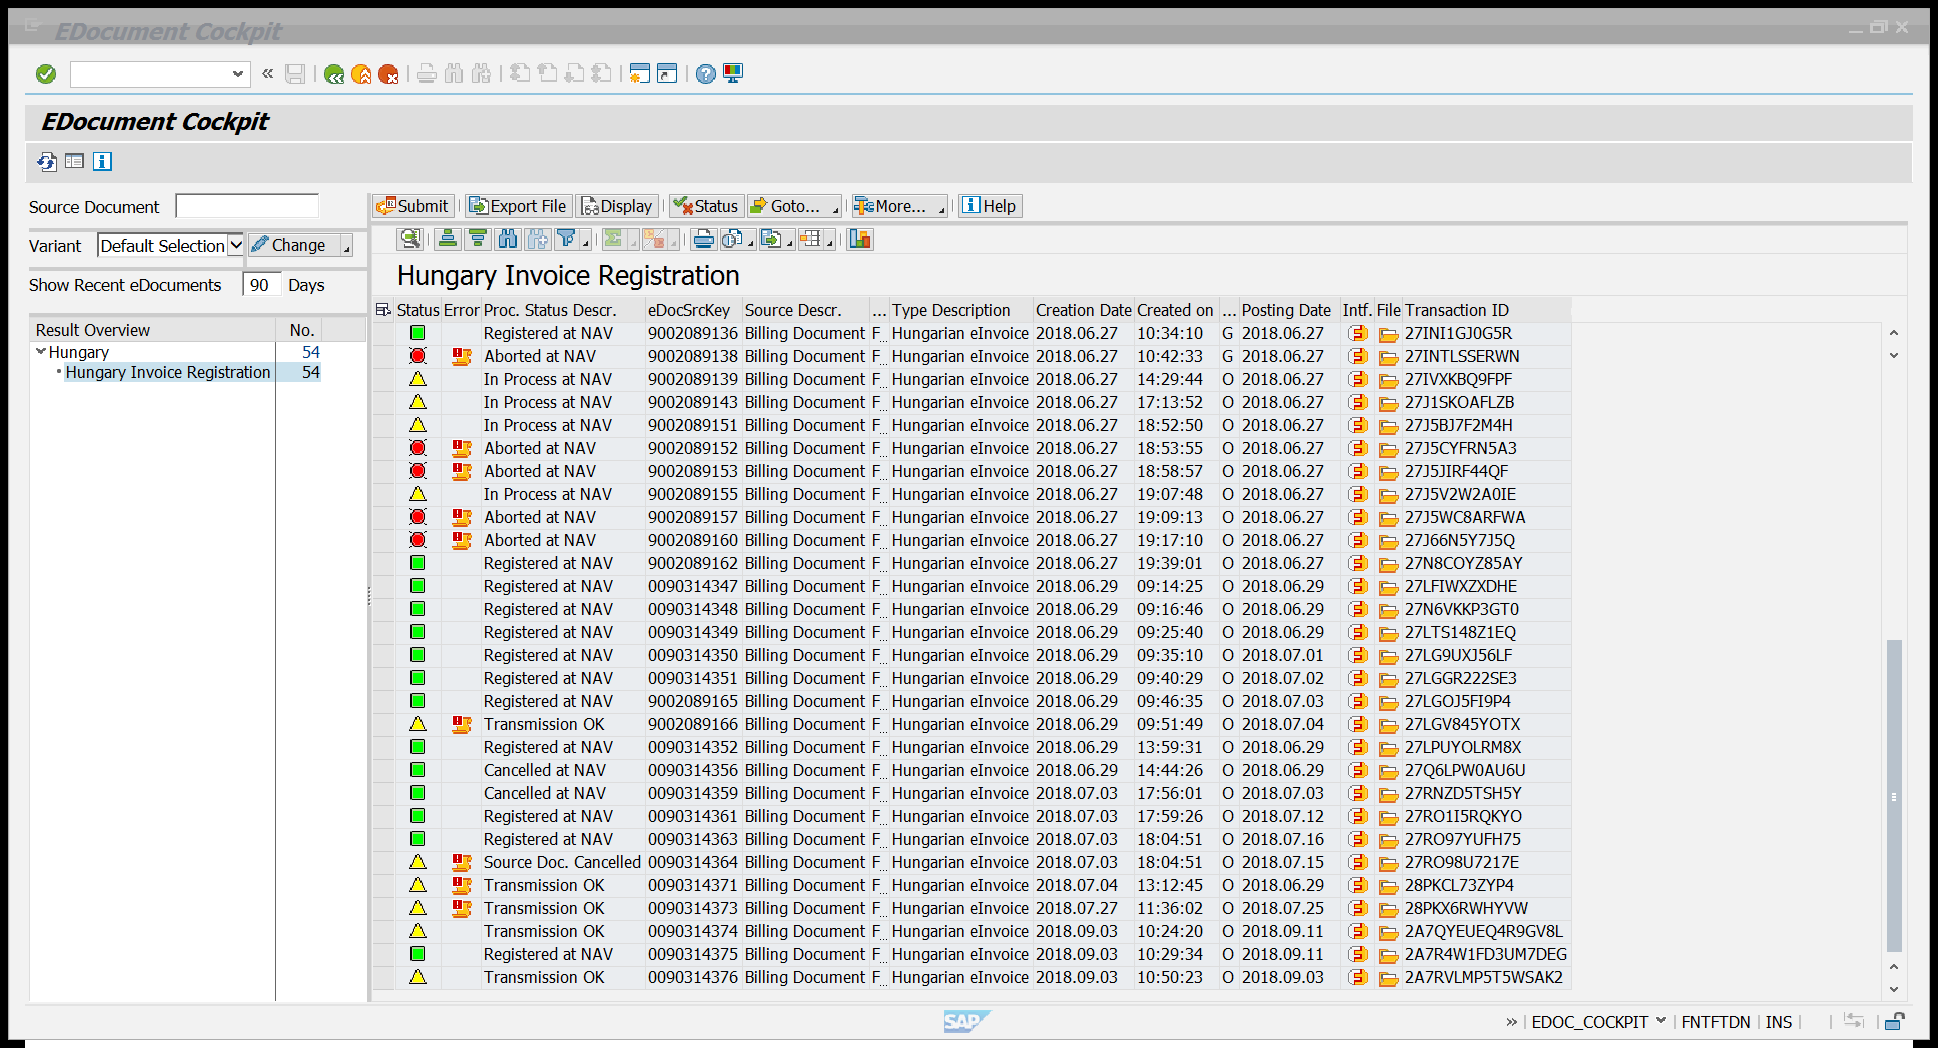
Task: Click the Source Document input field
Action: (247, 206)
